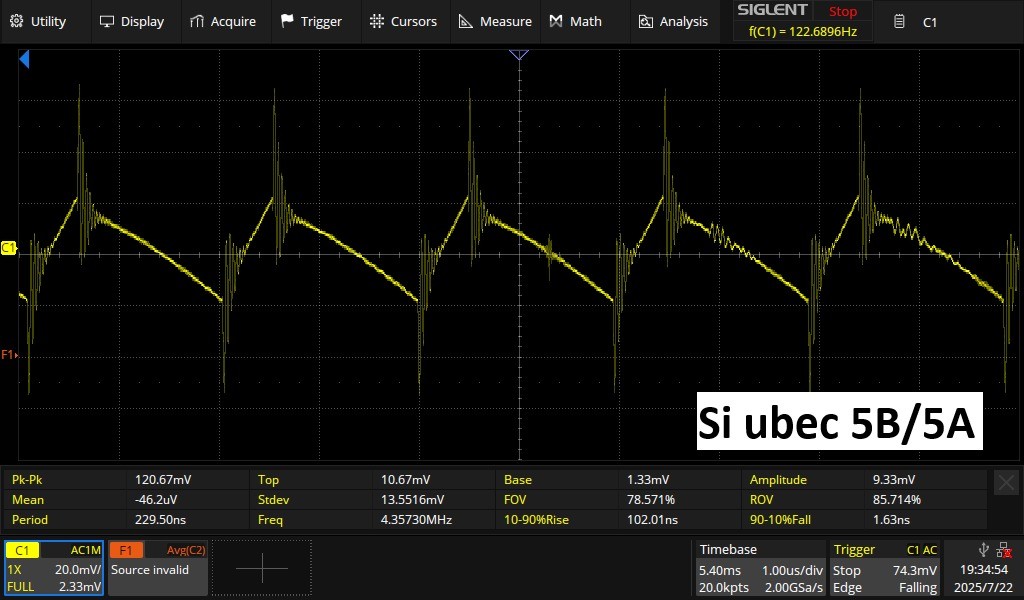Click the 10-90%Rise measurement label

click(x=536, y=520)
